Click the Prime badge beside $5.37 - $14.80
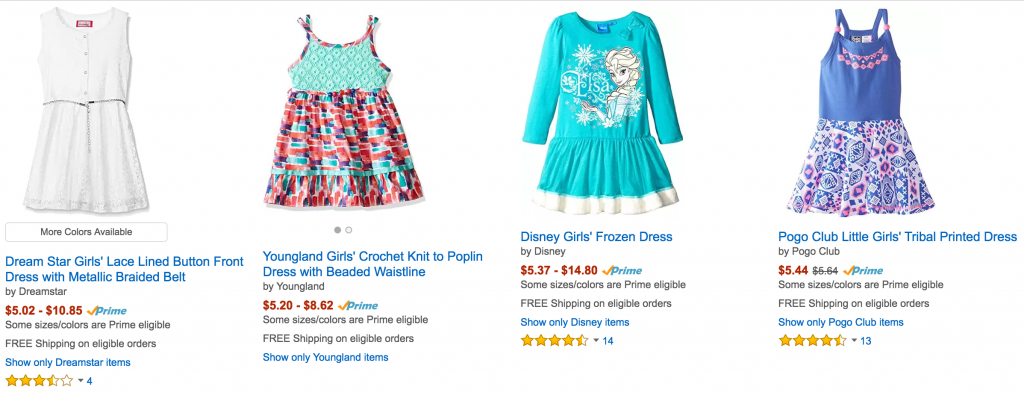 [x=622, y=270]
